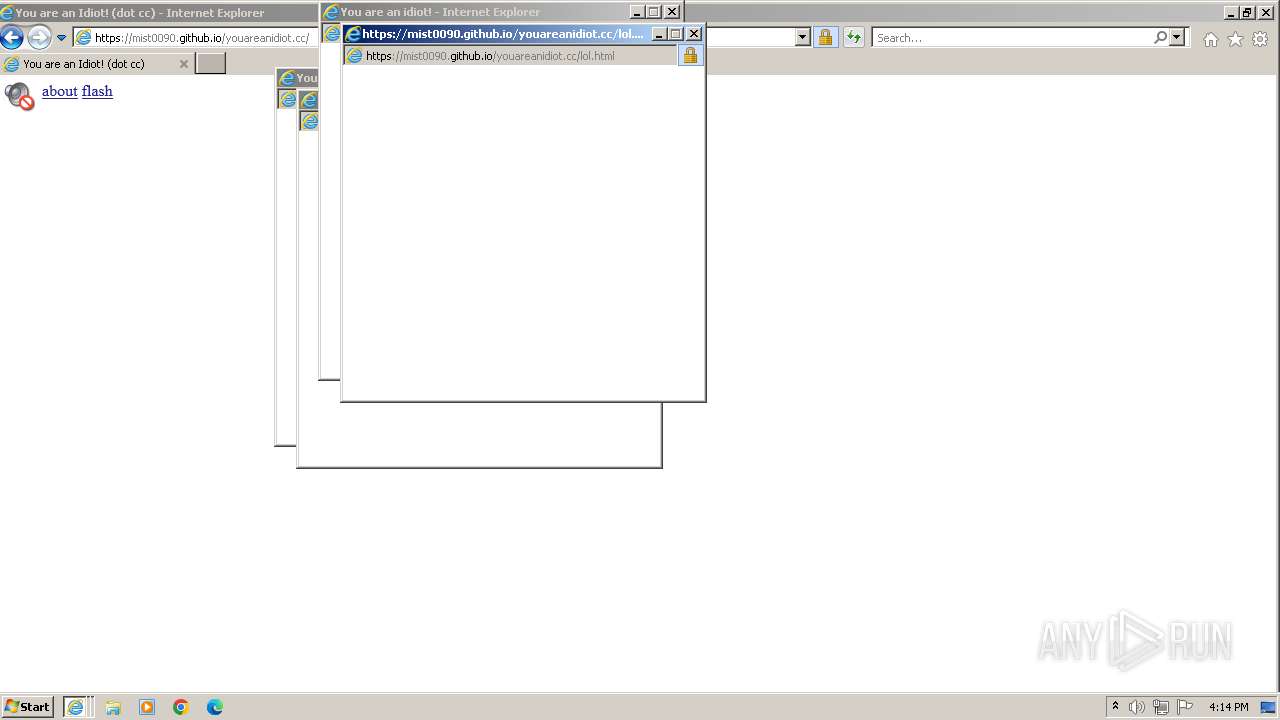The height and width of the screenshot is (720, 1280).
Task: Open recent pages dropdown beside Forward arrow
Action: (61, 38)
